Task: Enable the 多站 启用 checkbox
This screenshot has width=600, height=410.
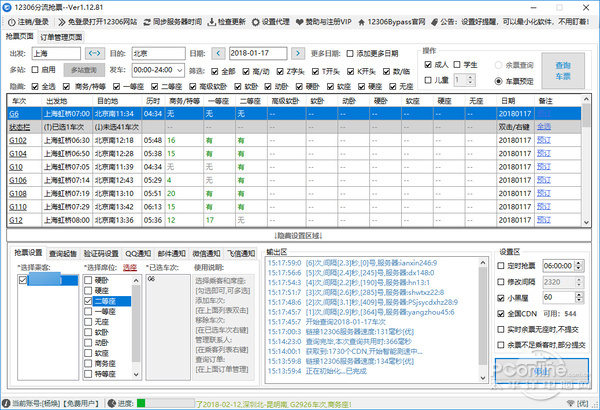Action: (35, 70)
